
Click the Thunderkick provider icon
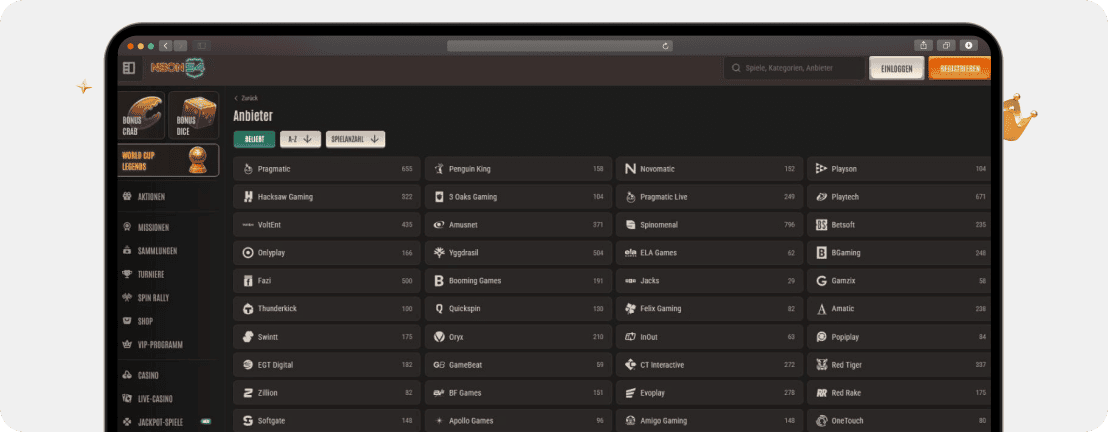248,309
